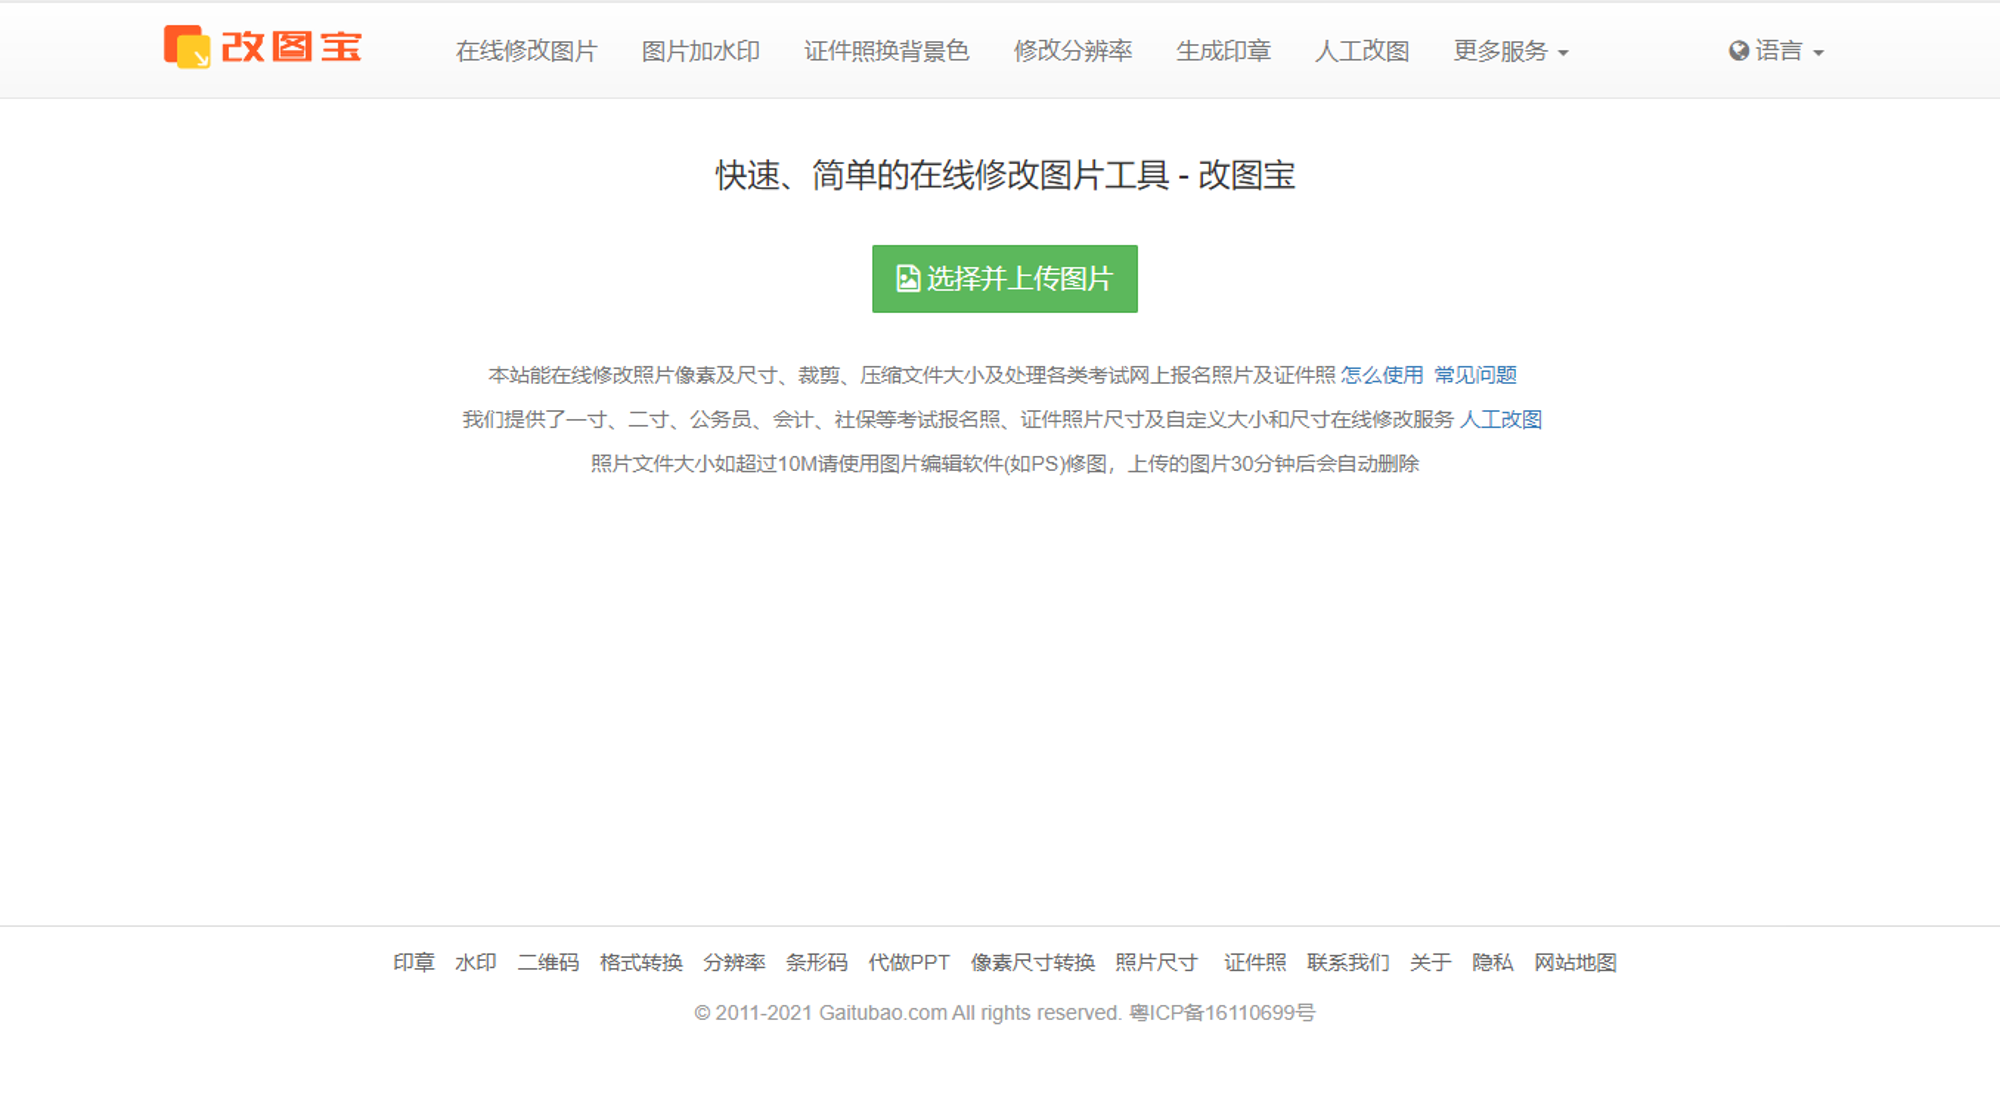Go to 二维码 from the footer

click(548, 962)
